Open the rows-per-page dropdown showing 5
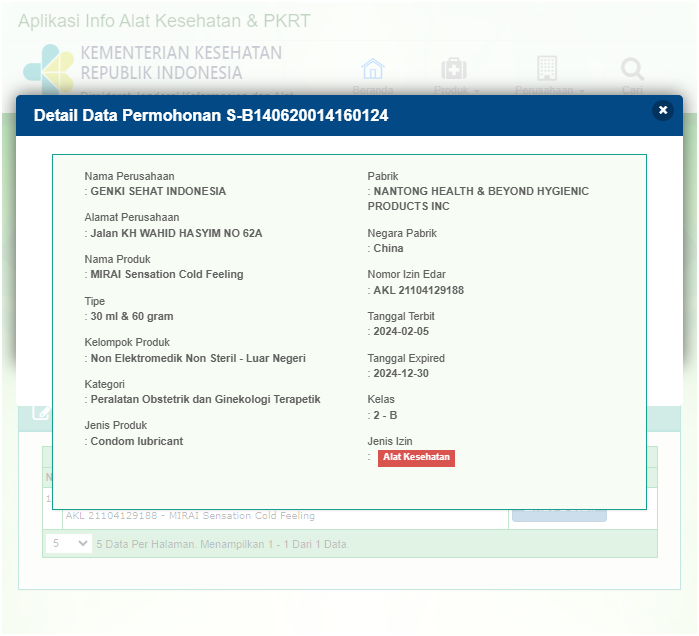 (70, 544)
